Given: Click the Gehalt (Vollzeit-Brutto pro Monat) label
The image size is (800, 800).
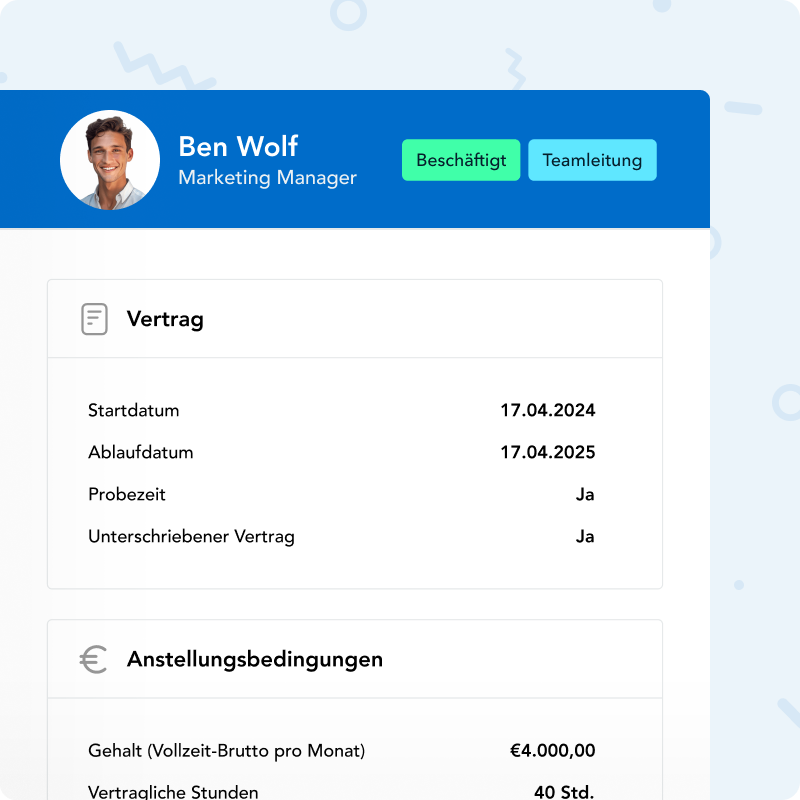Looking at the screenshot, I should point(227,751).
